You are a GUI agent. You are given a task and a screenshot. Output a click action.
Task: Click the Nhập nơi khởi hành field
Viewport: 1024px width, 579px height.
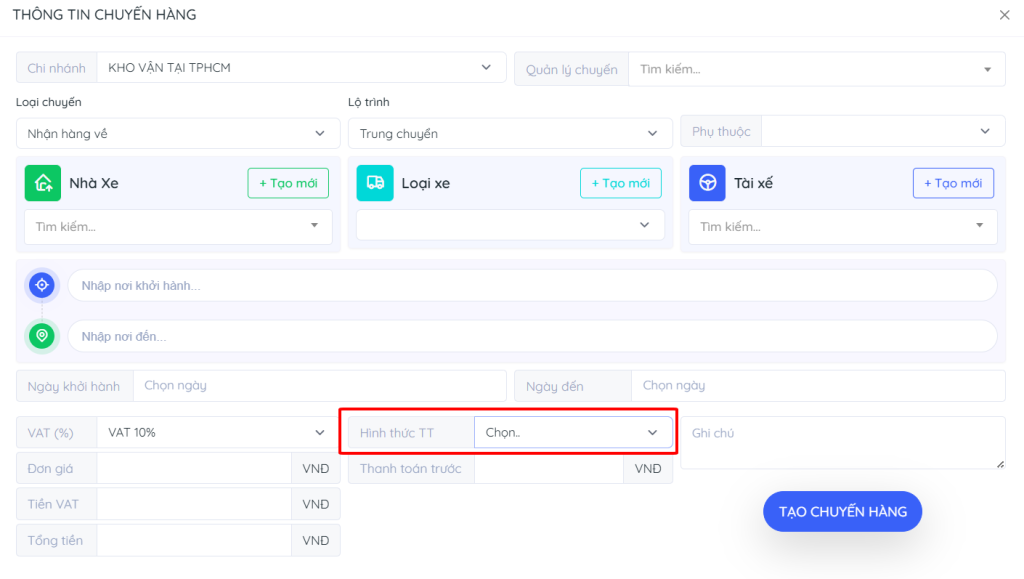[x=531, y=285]
